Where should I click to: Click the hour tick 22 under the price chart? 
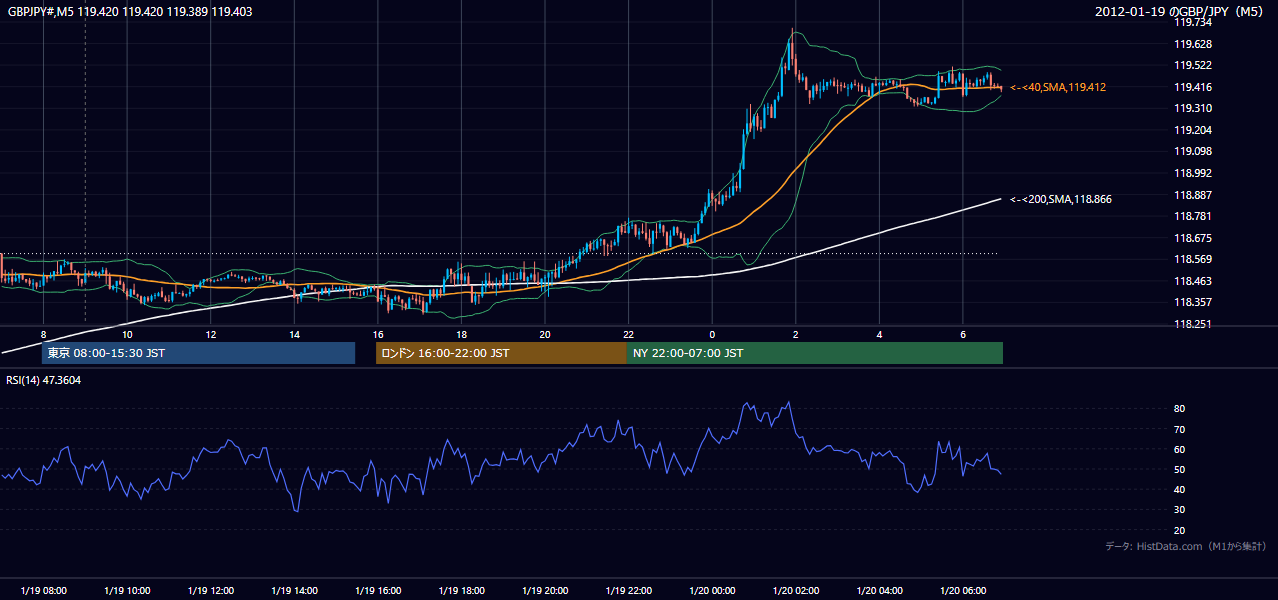point(628,334)
